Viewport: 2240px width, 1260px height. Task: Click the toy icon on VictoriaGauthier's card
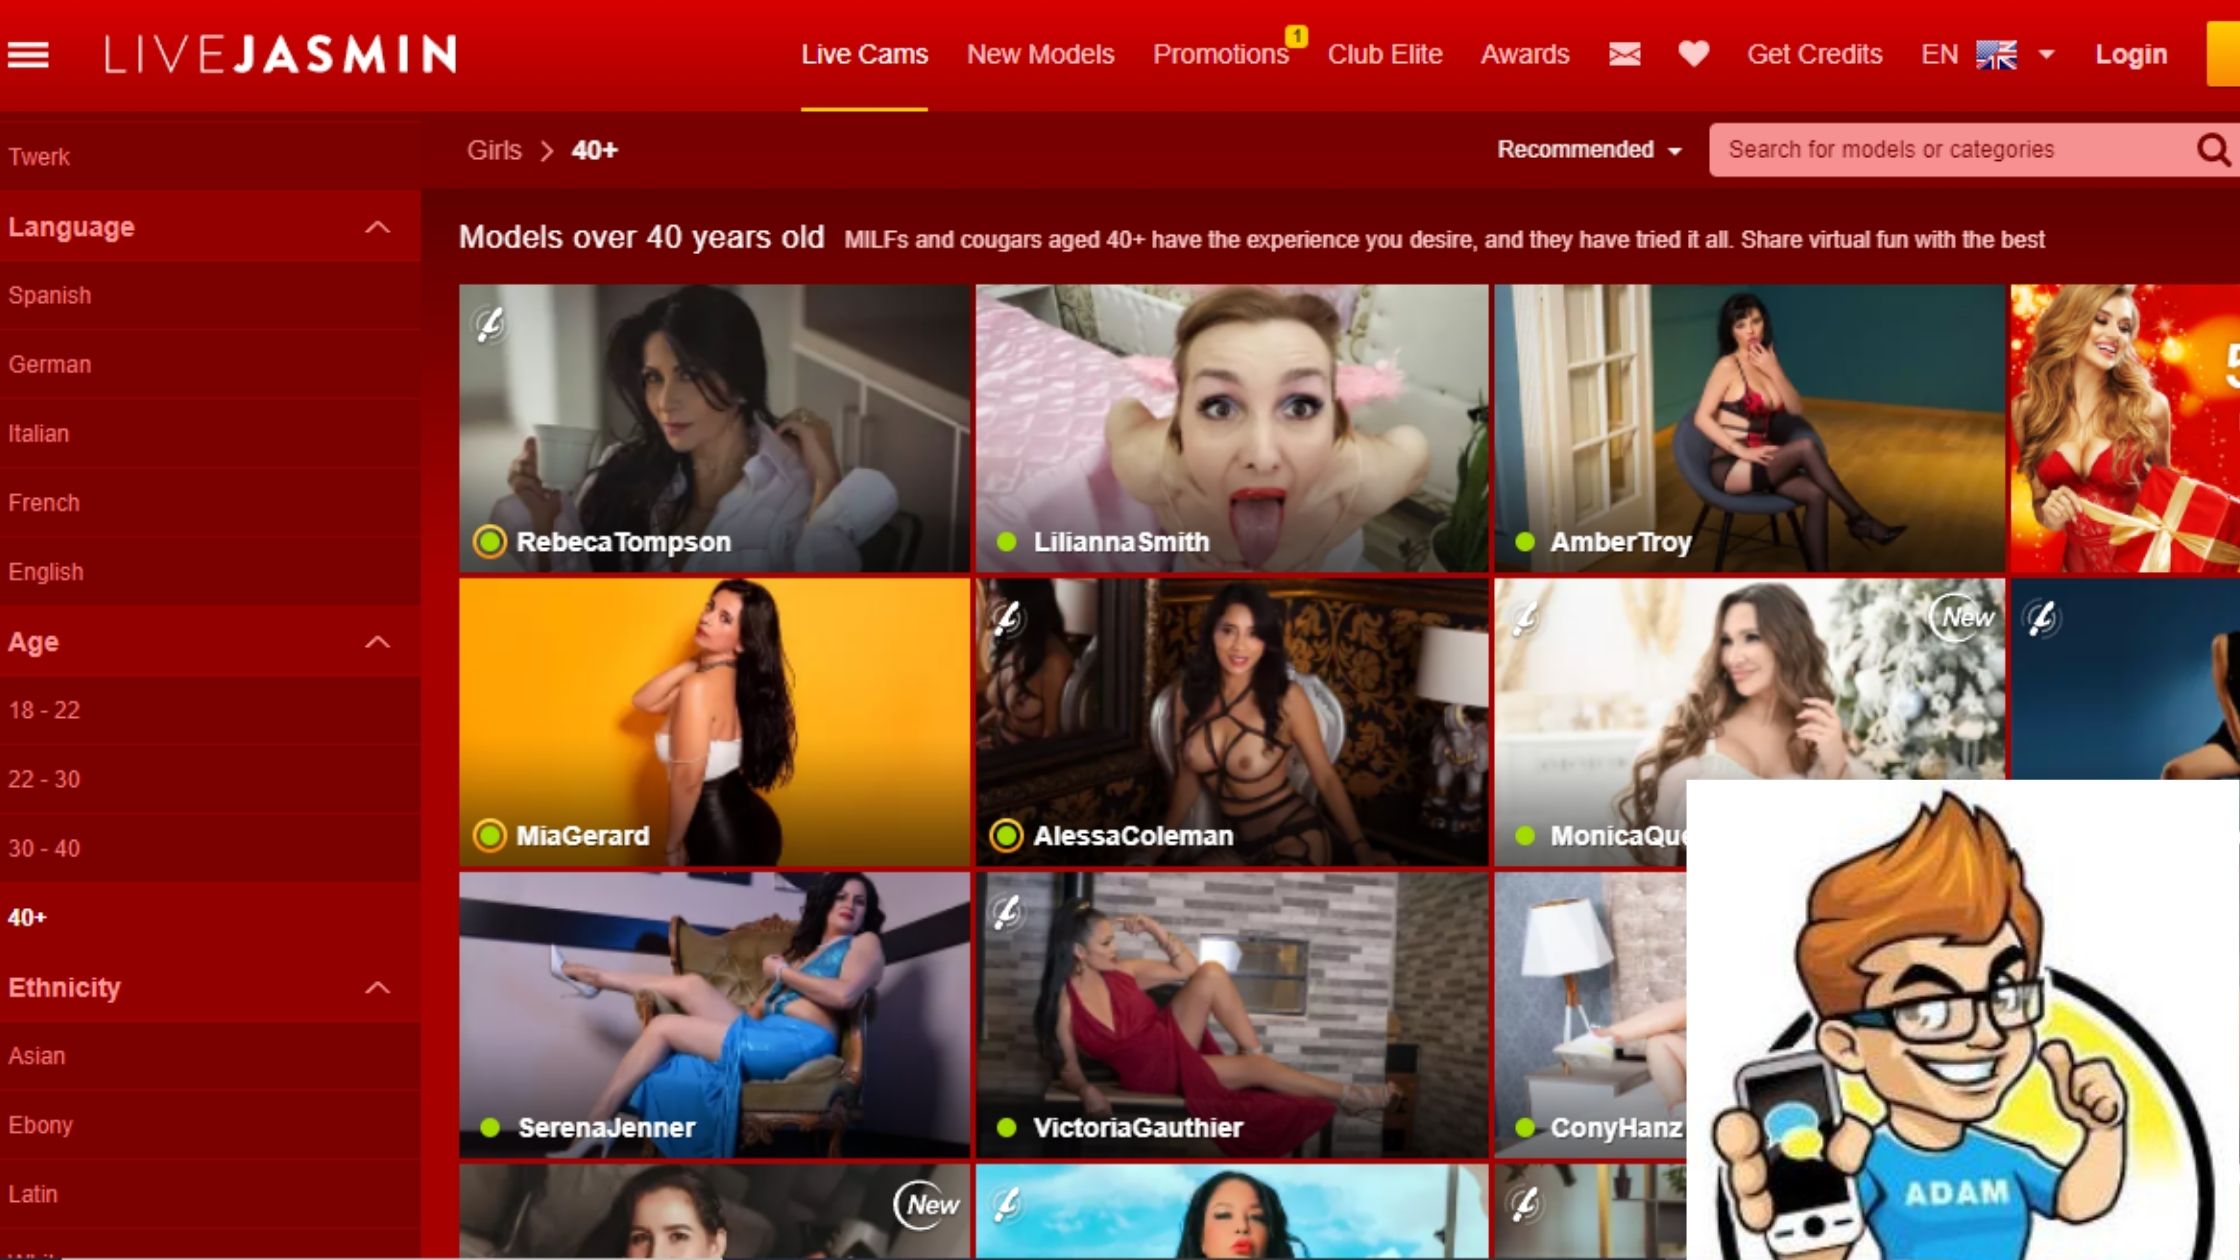point(1006,911)
